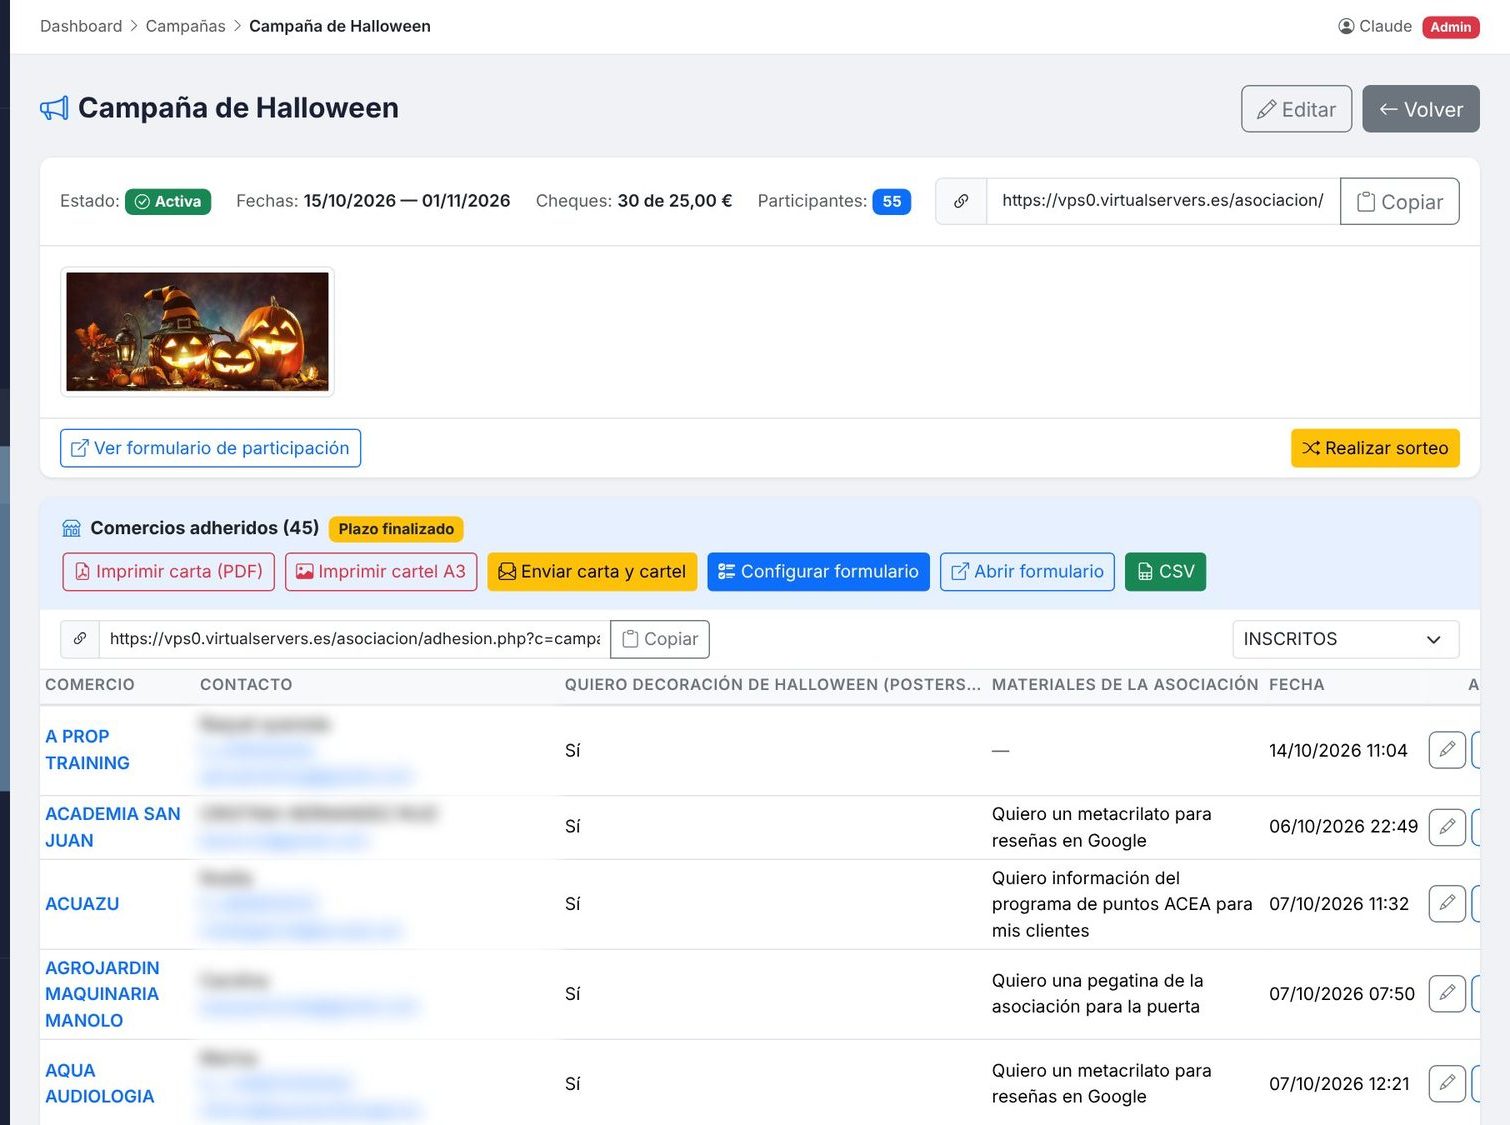Click the Plazo finalizado badge
Viewport: 1510px width, 1125px height.
396,529
